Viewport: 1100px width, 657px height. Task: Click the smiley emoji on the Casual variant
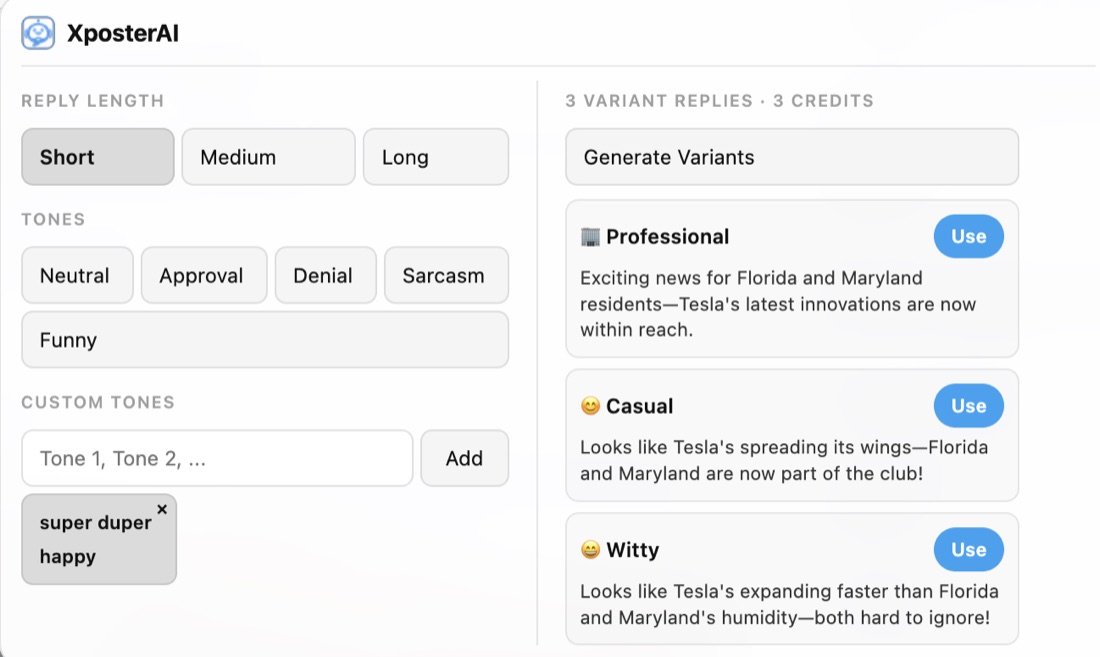point(590,405)
